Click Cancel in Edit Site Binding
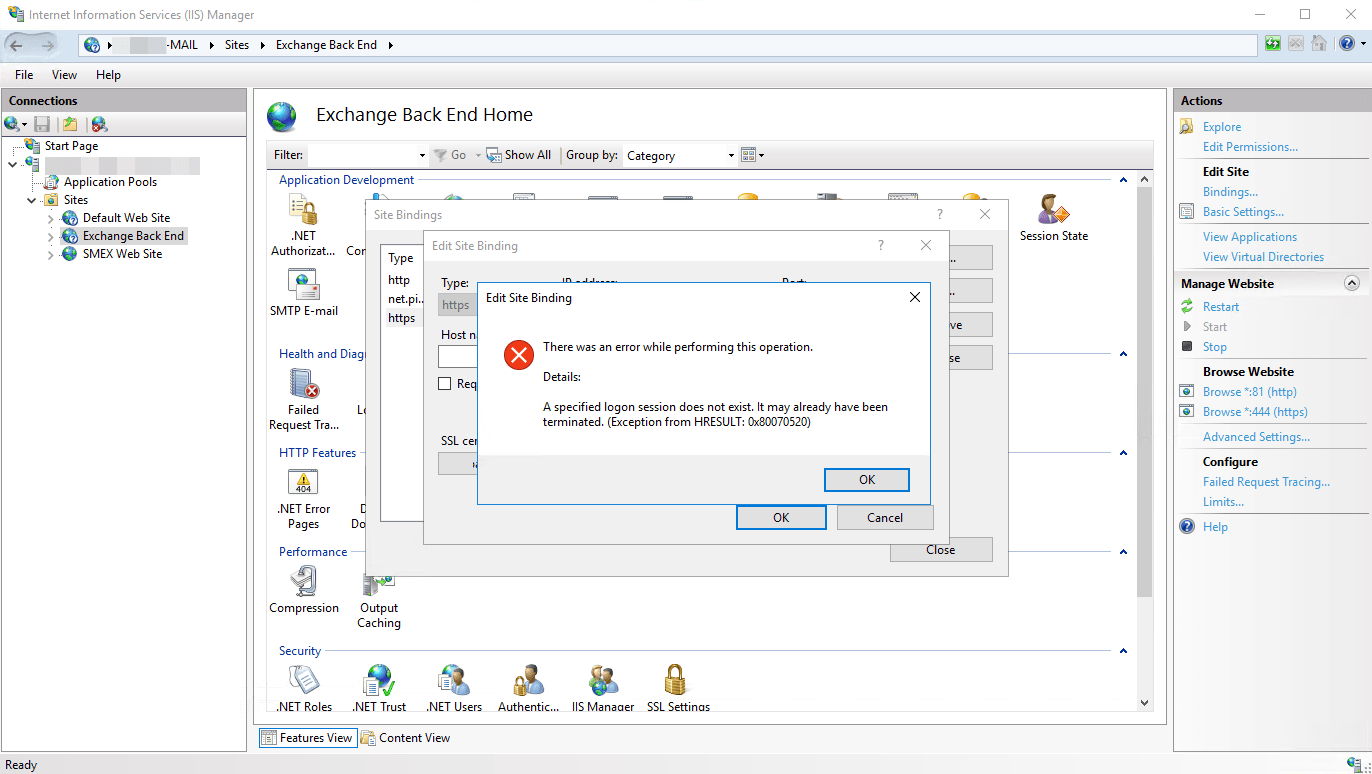This screenshot has height=774, width=1372. point(884,518)
